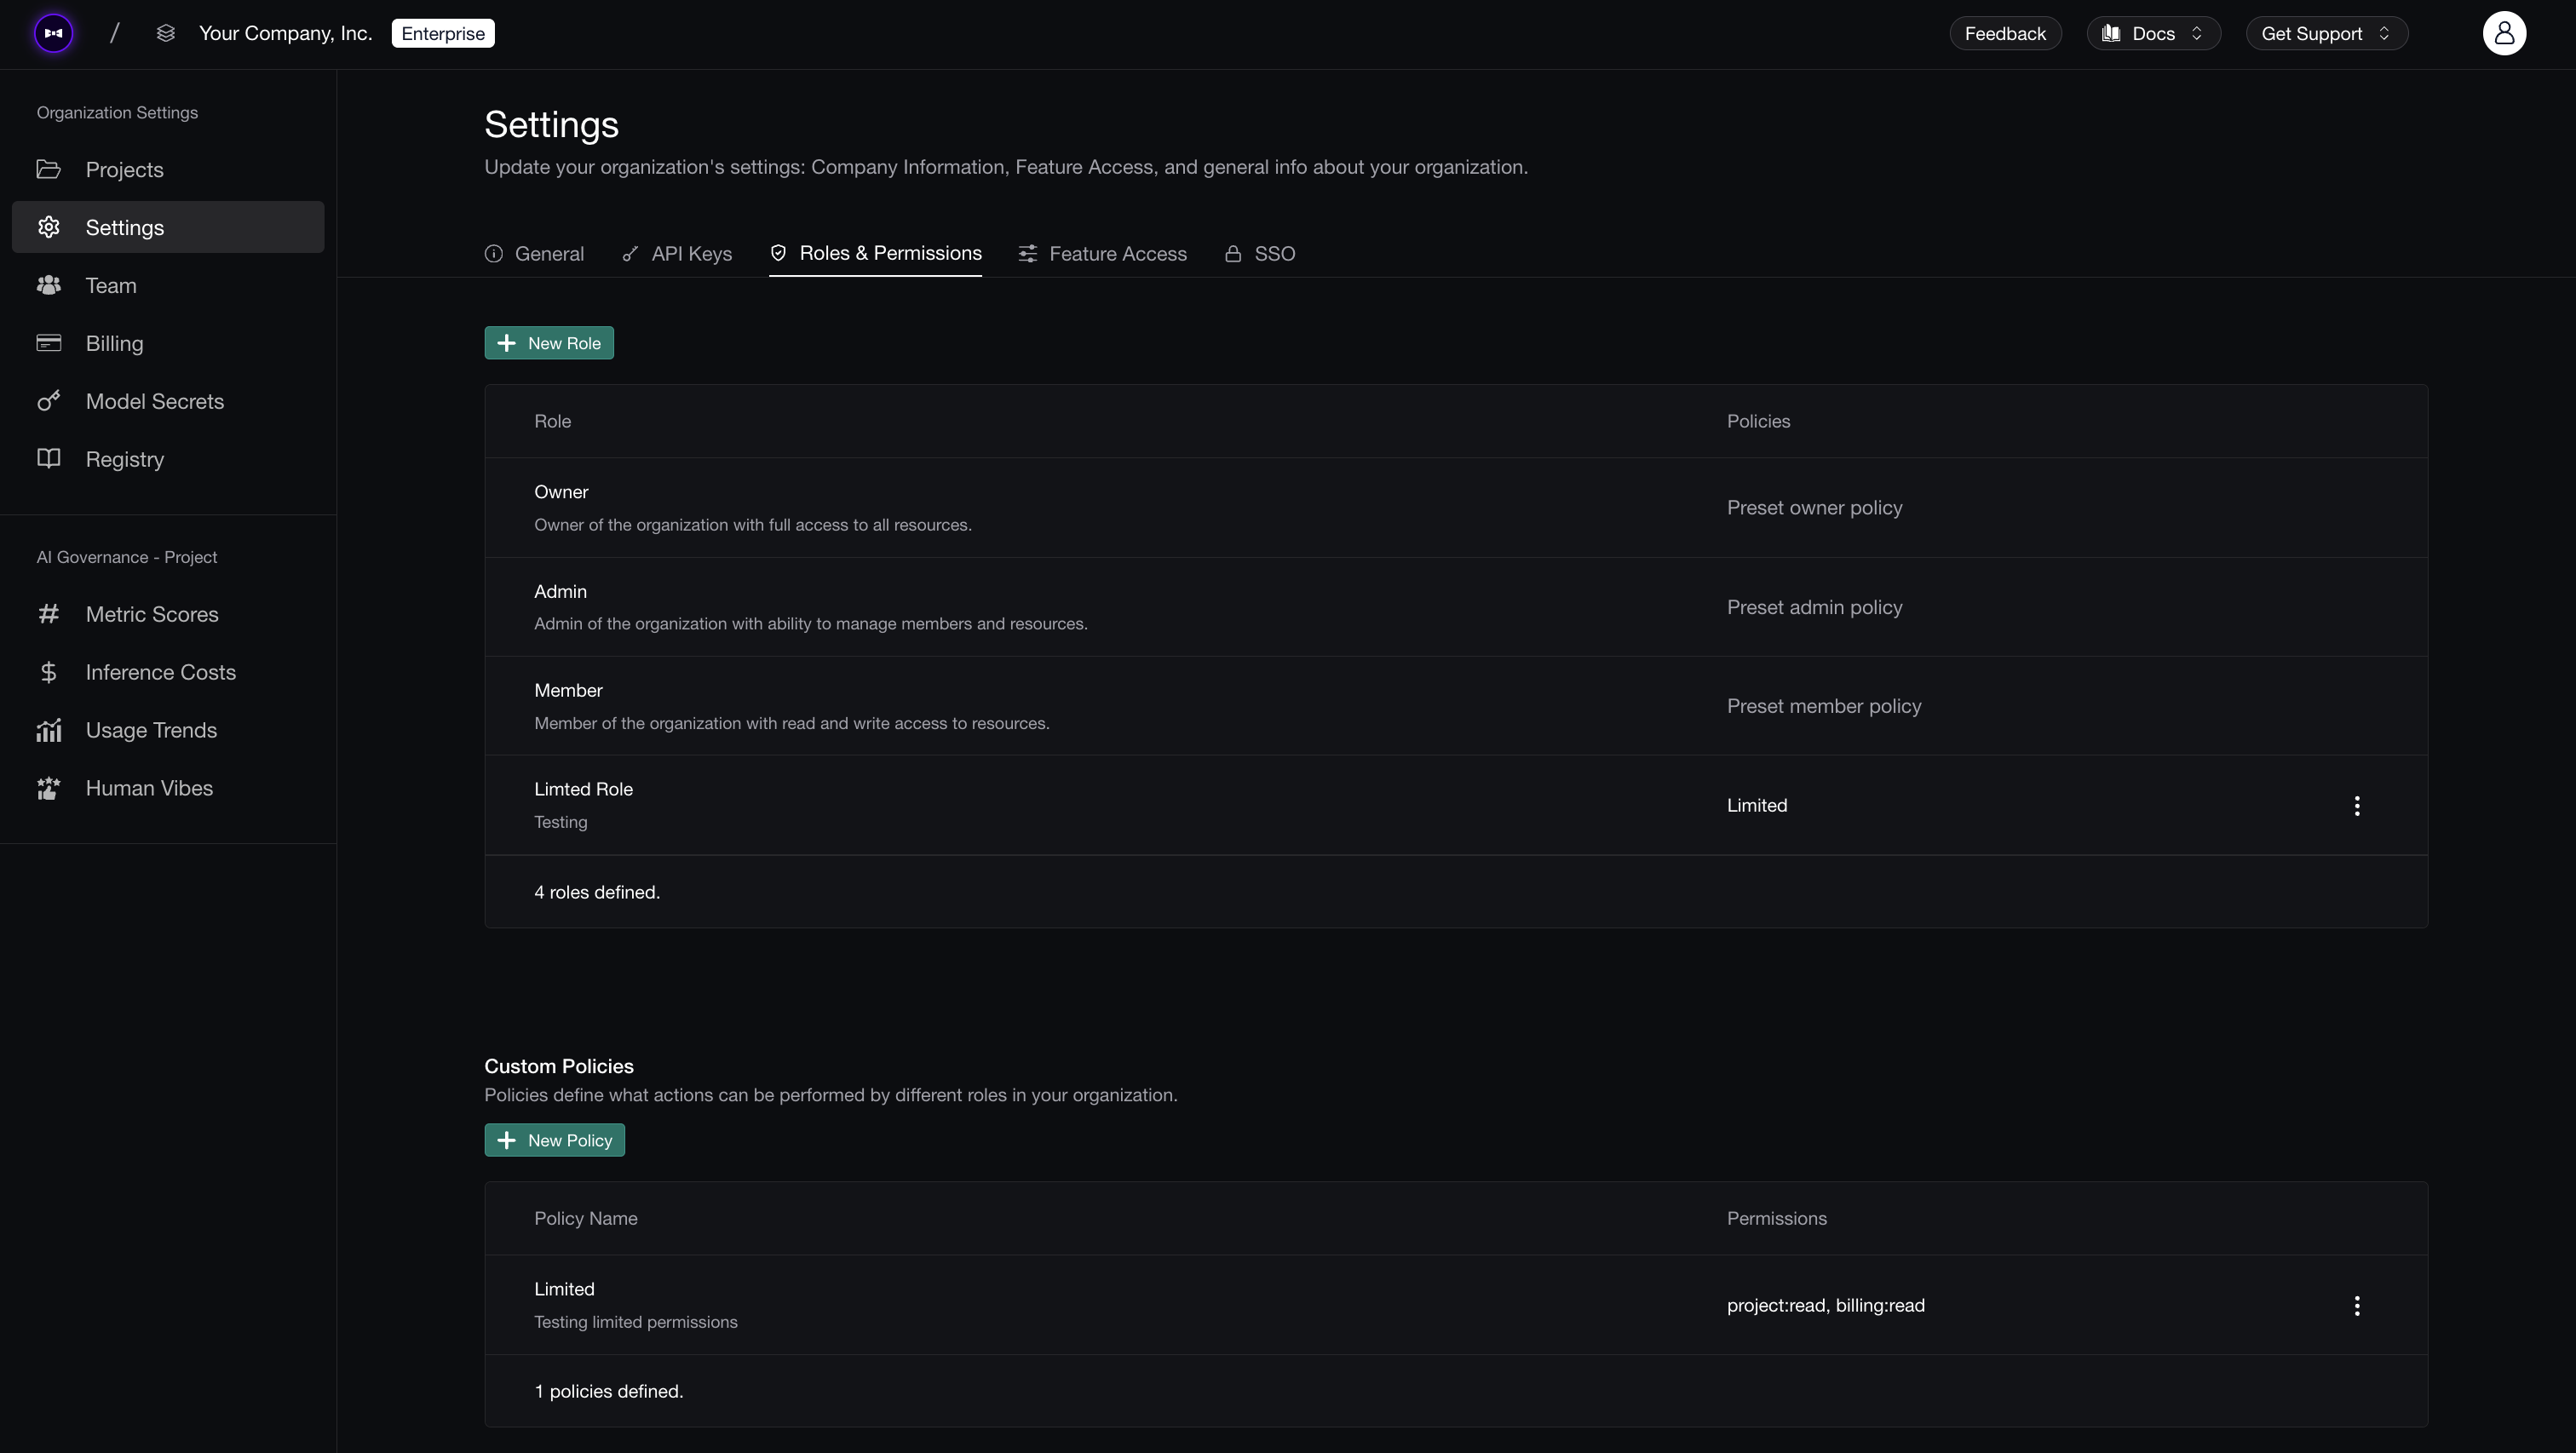The image size is (2576, 1453).
Task: Switch to the API Keys tab
Action: pyautogui.click(x=677, y=253)
